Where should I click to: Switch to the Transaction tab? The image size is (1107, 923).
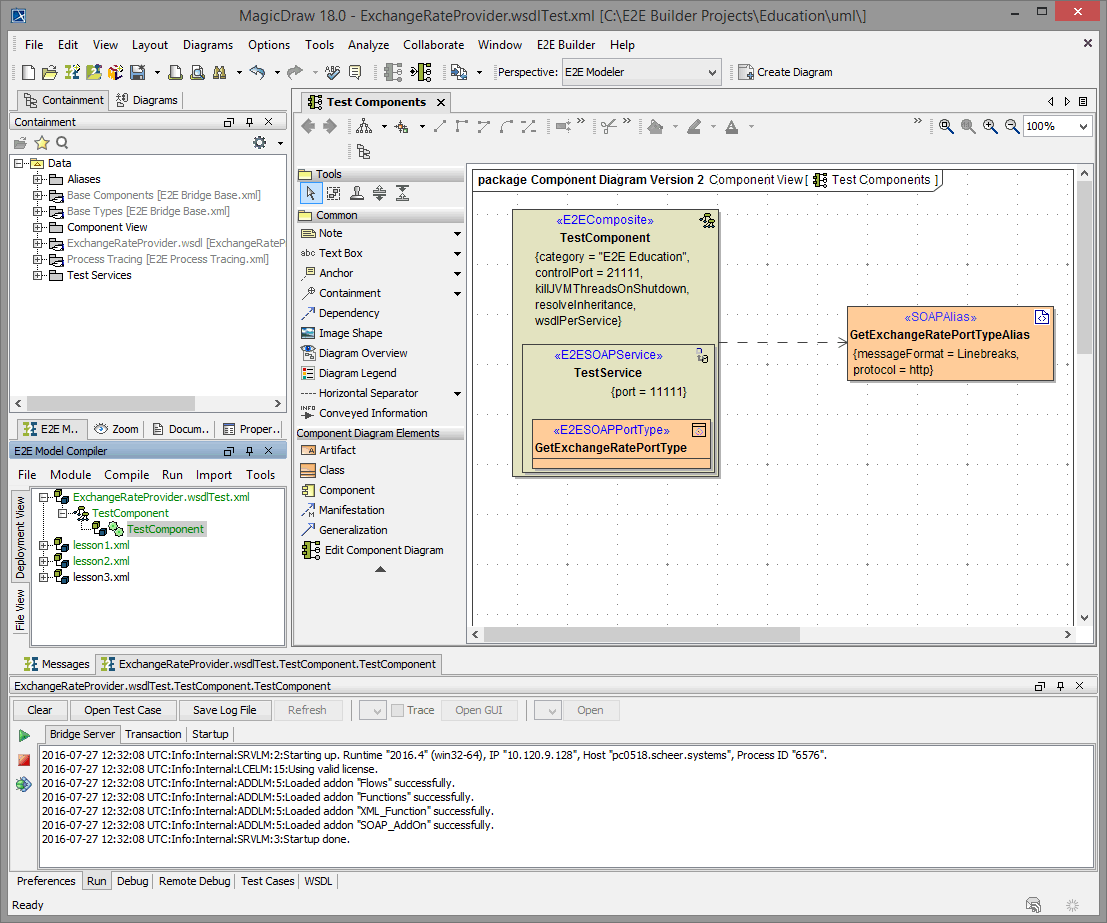(153, 734)
